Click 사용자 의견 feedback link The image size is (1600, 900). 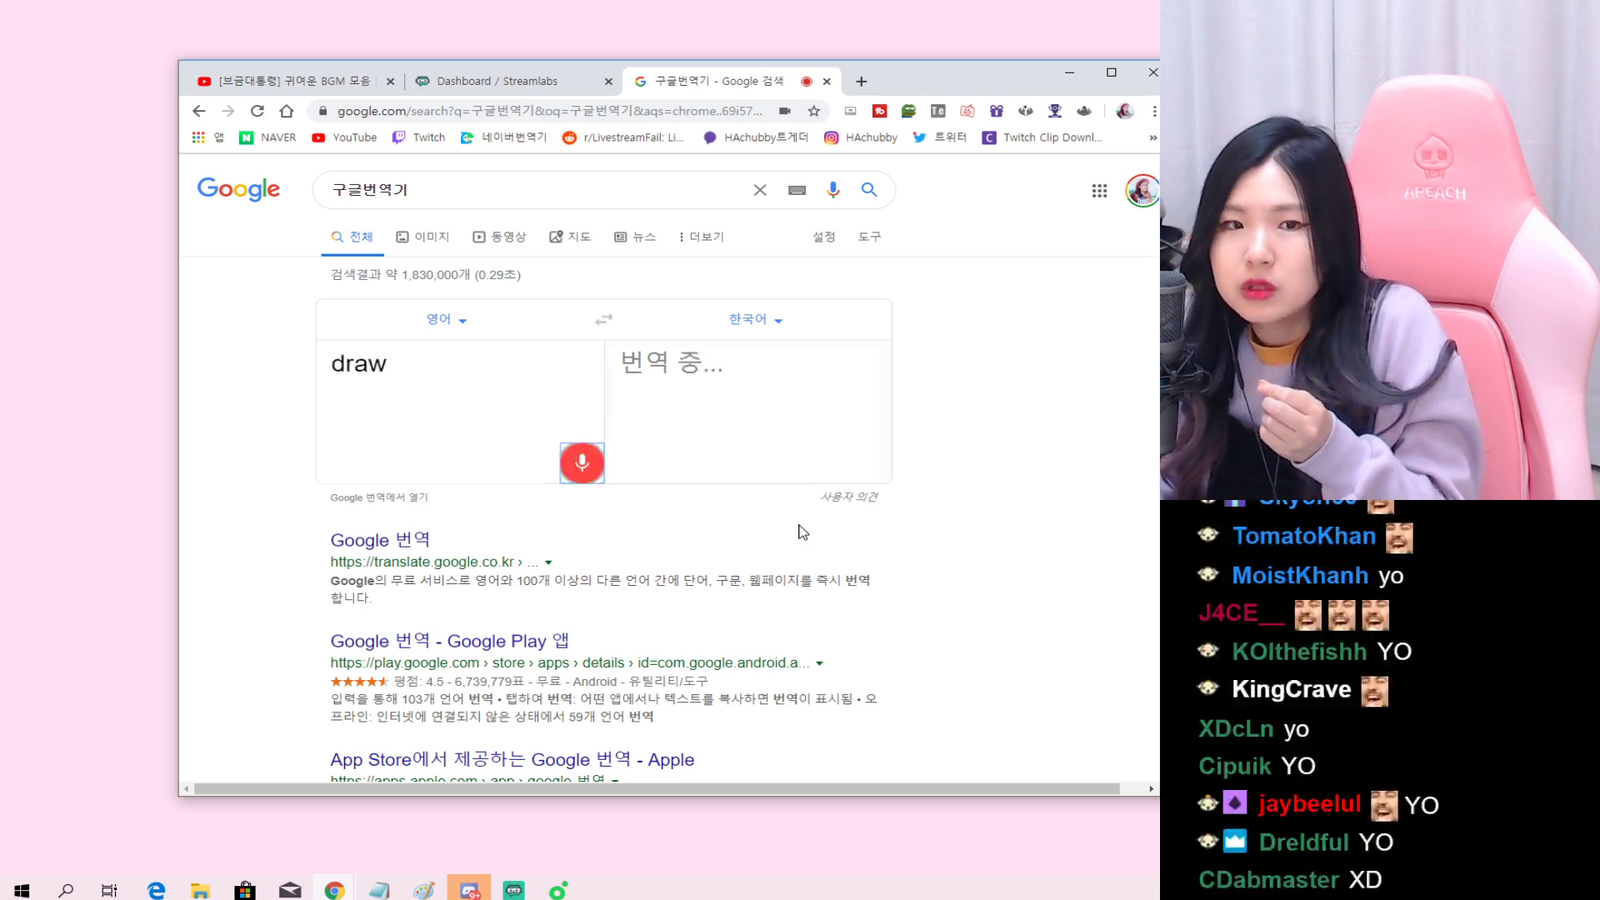[849, 497]
